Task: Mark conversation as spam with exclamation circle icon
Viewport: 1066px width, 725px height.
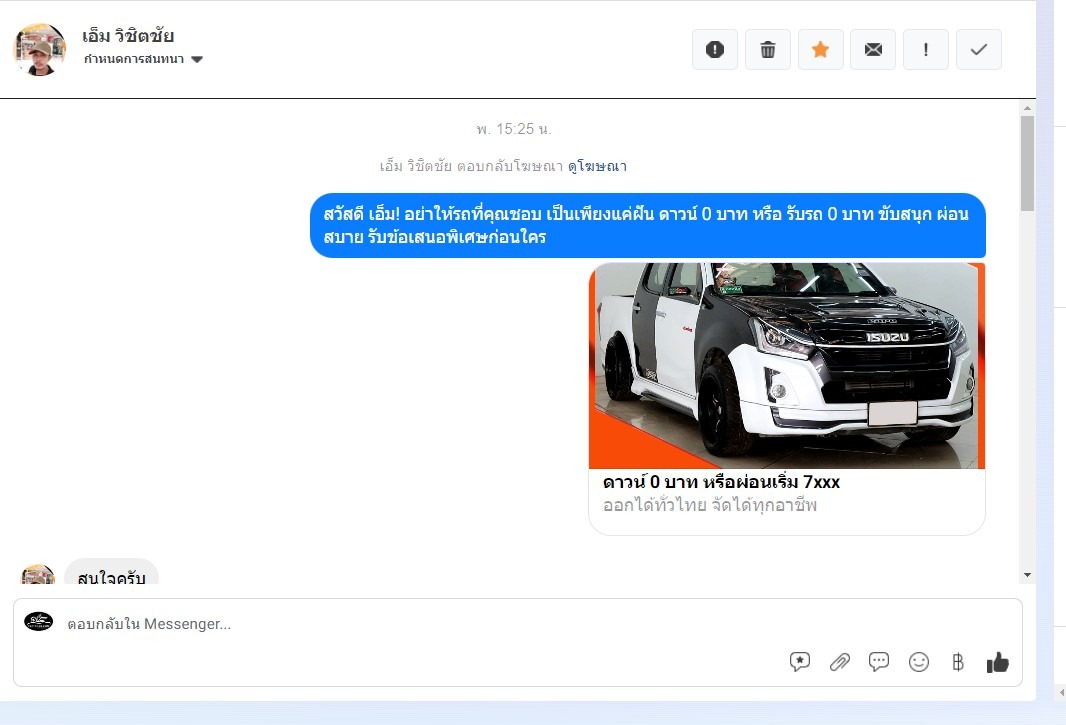Action: tap(715, 50)
